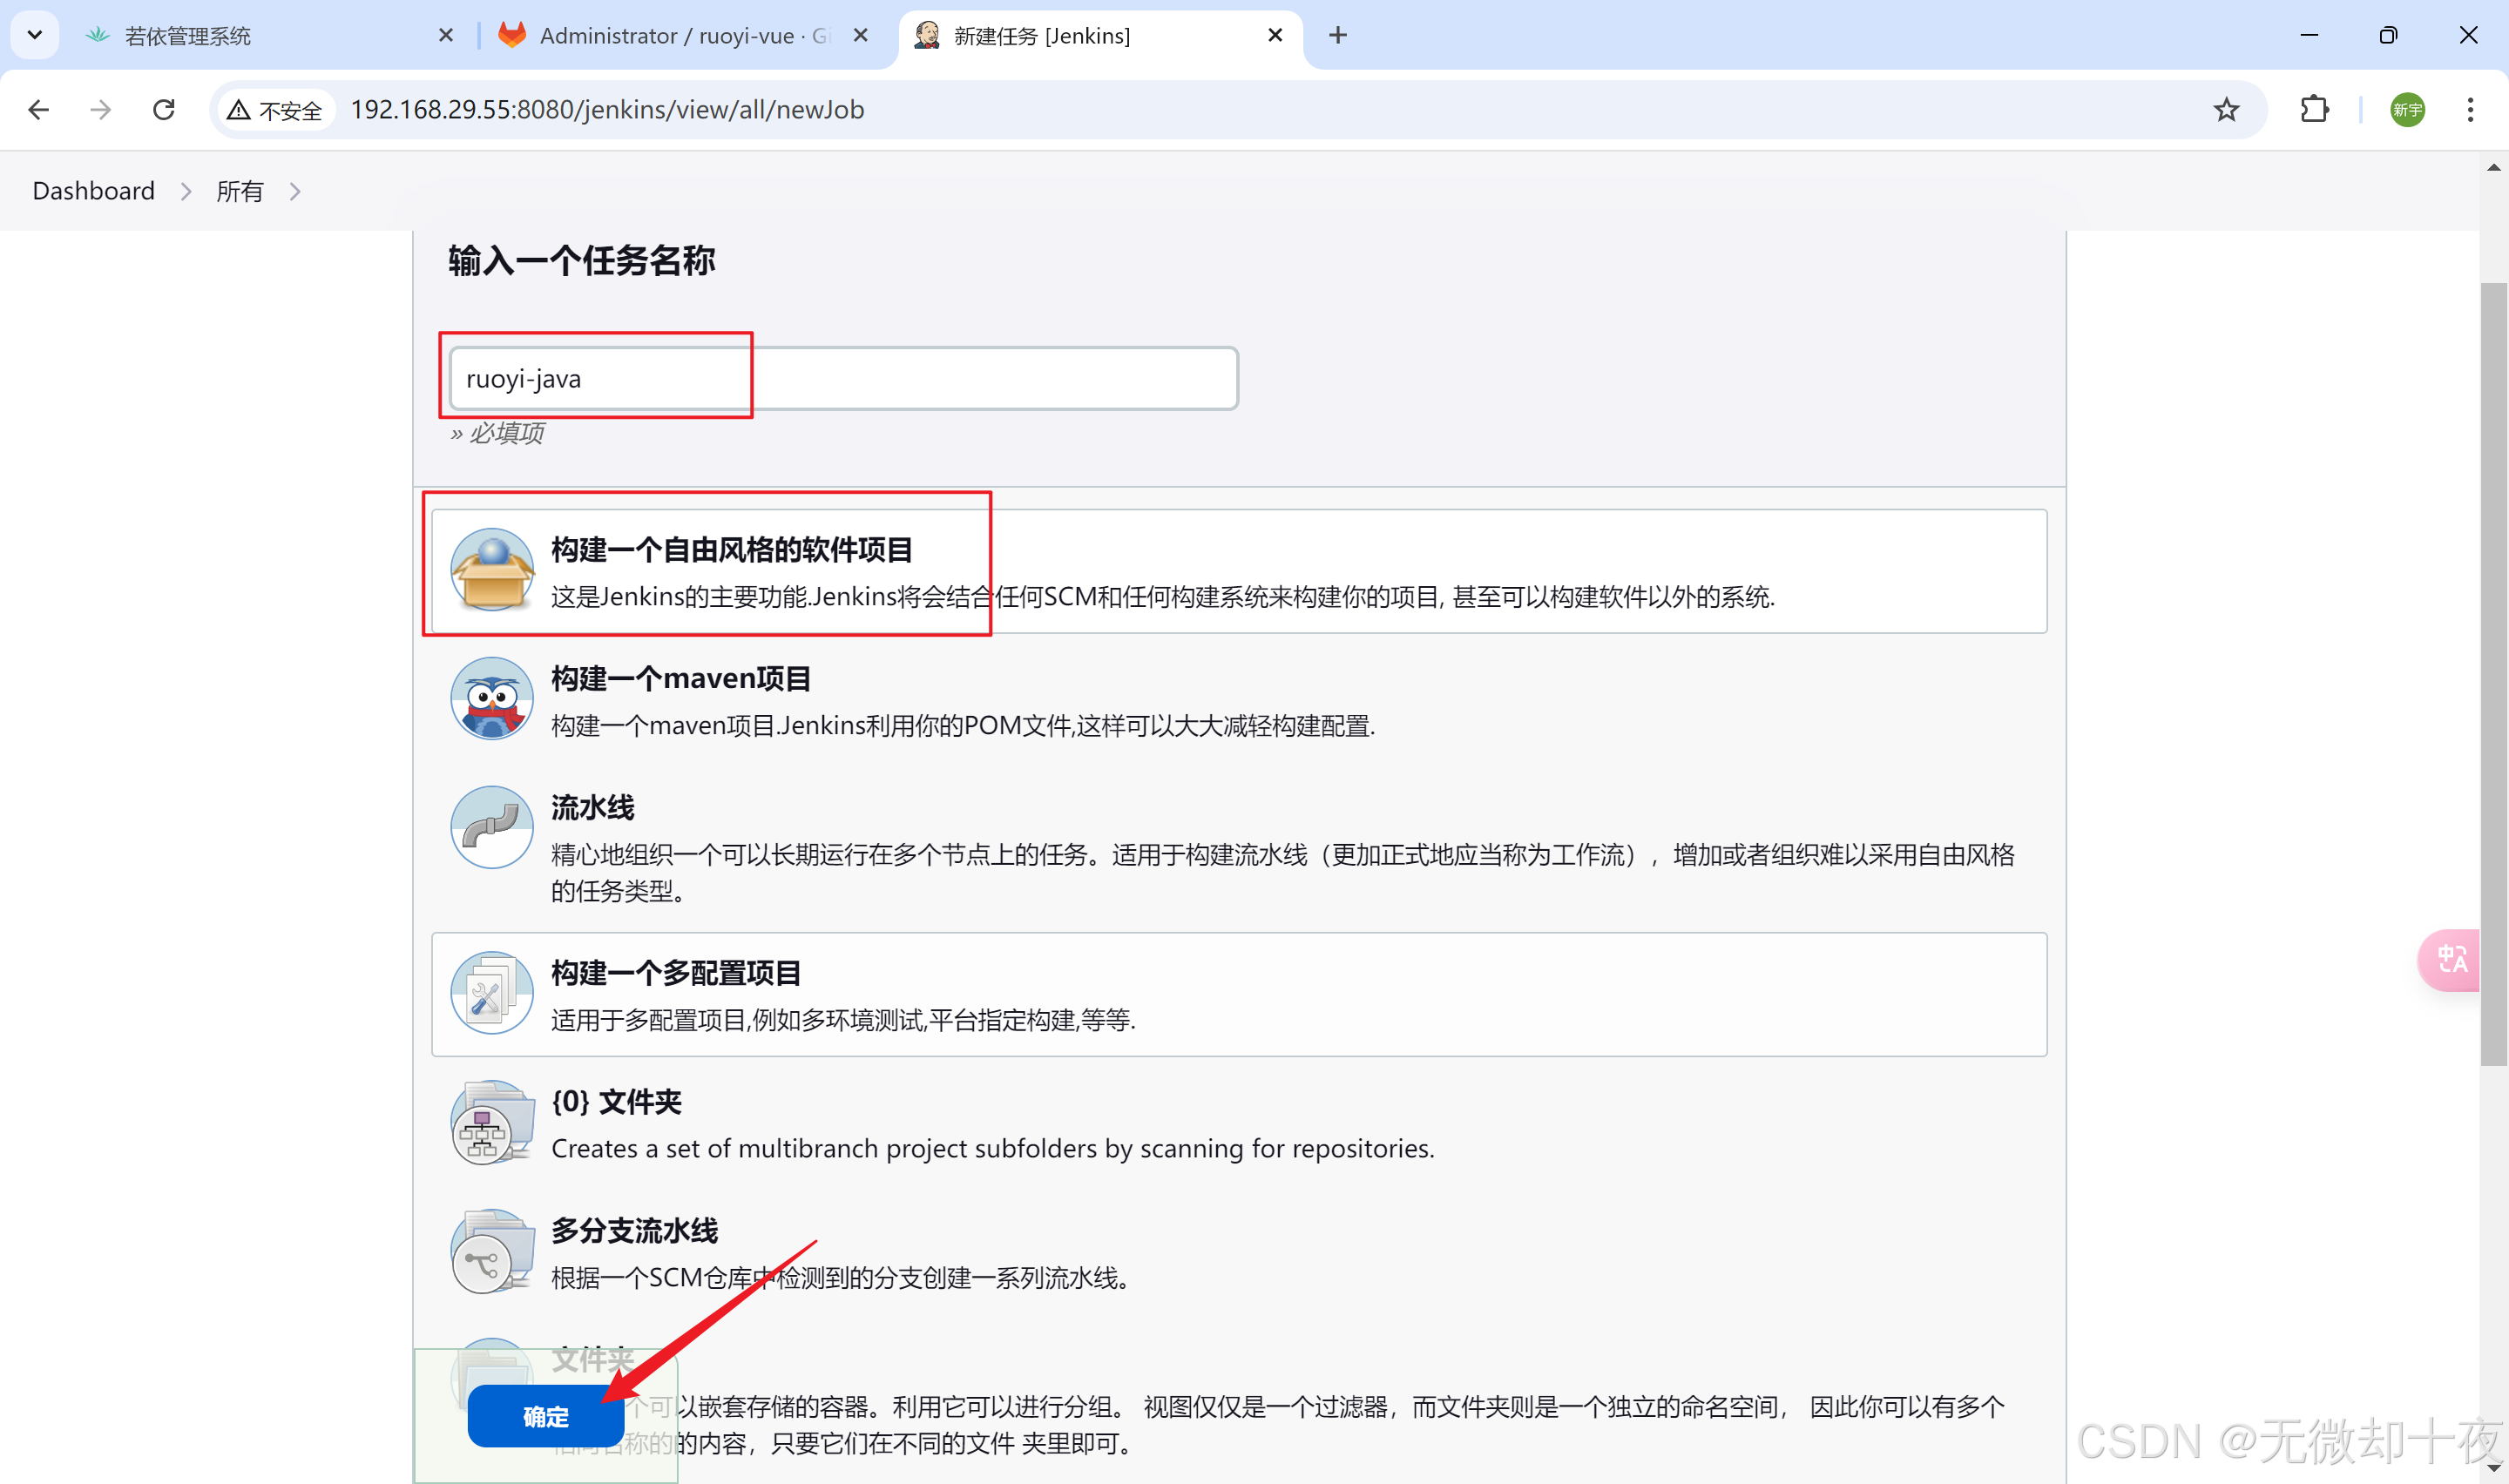Image resolution: width=2509 pixels, height=1484 pixels.
Task: Expand the 所有 breadcrumb chevron
Action: click(x=295, y=191)
